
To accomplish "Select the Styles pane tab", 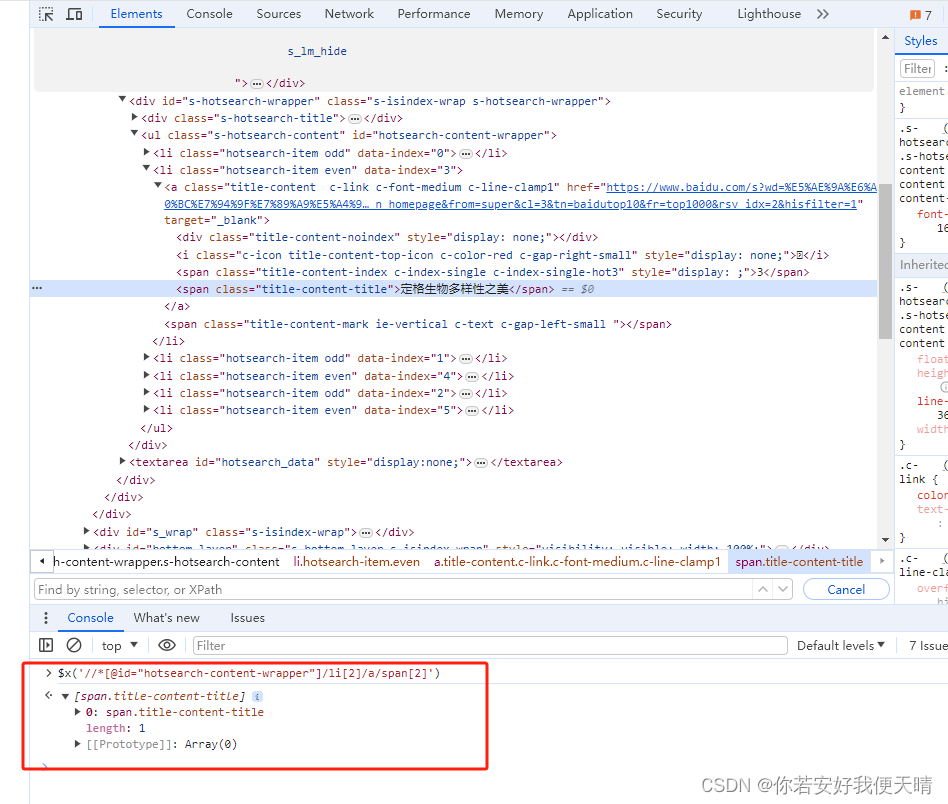I will (x=920, y=41).
